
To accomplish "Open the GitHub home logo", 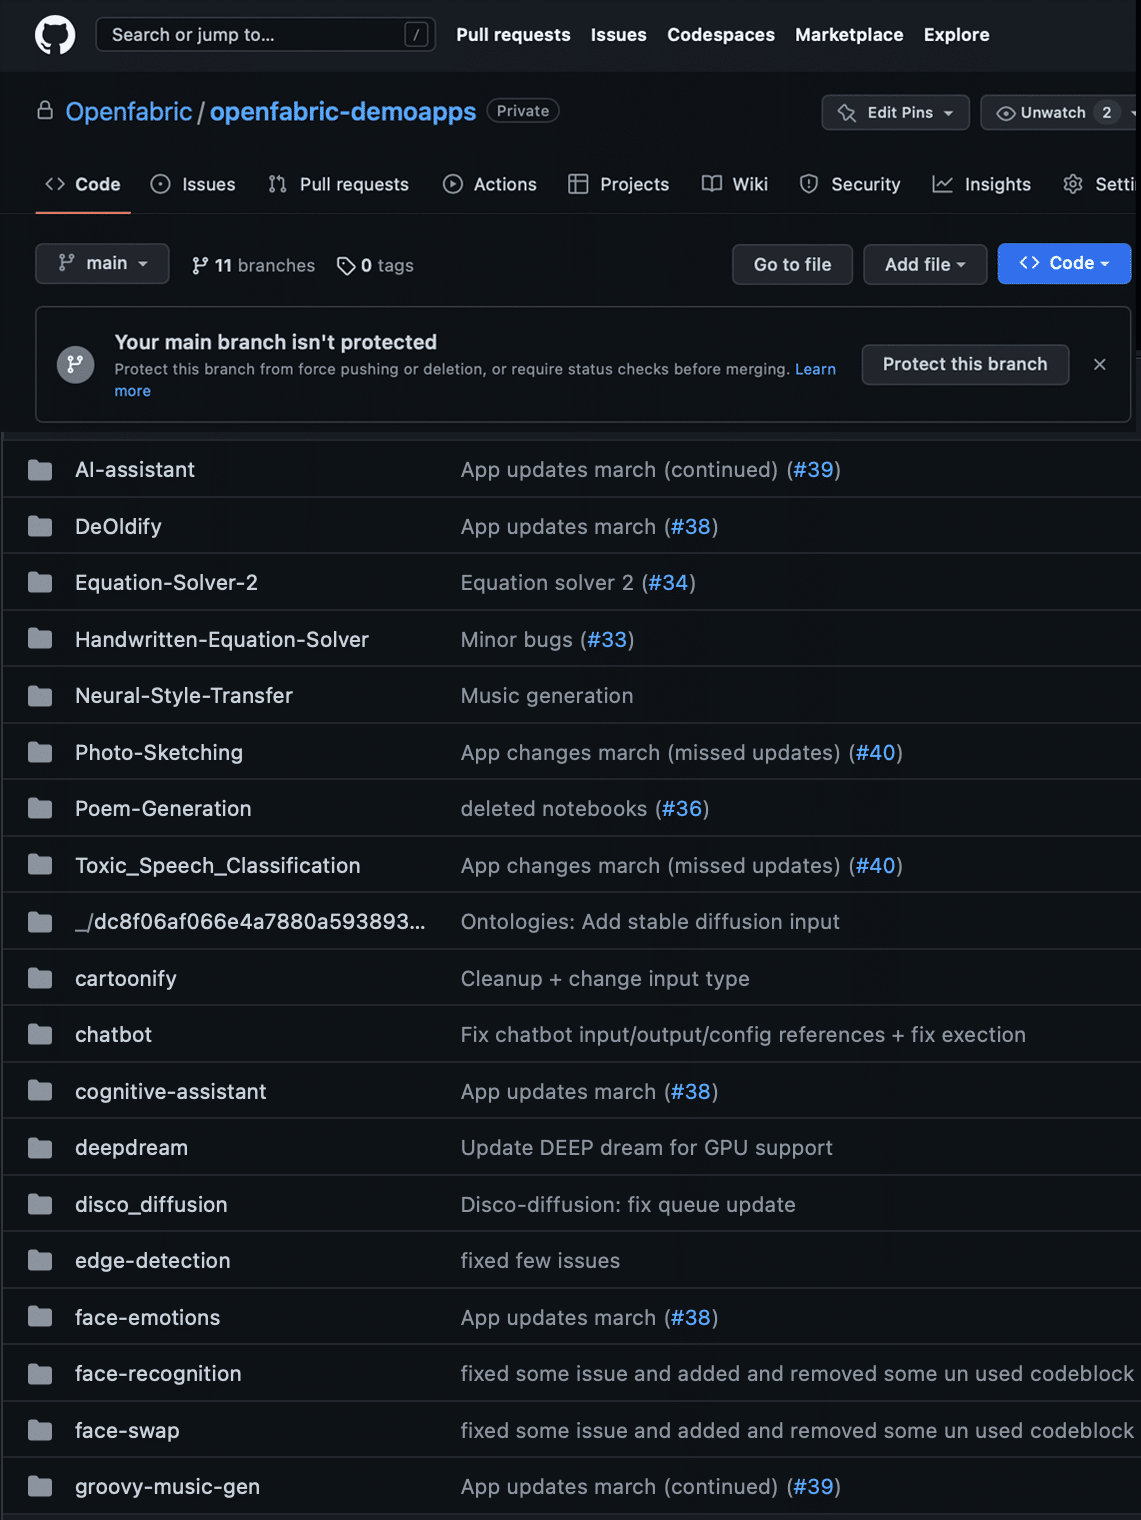I will pos(55,35).
